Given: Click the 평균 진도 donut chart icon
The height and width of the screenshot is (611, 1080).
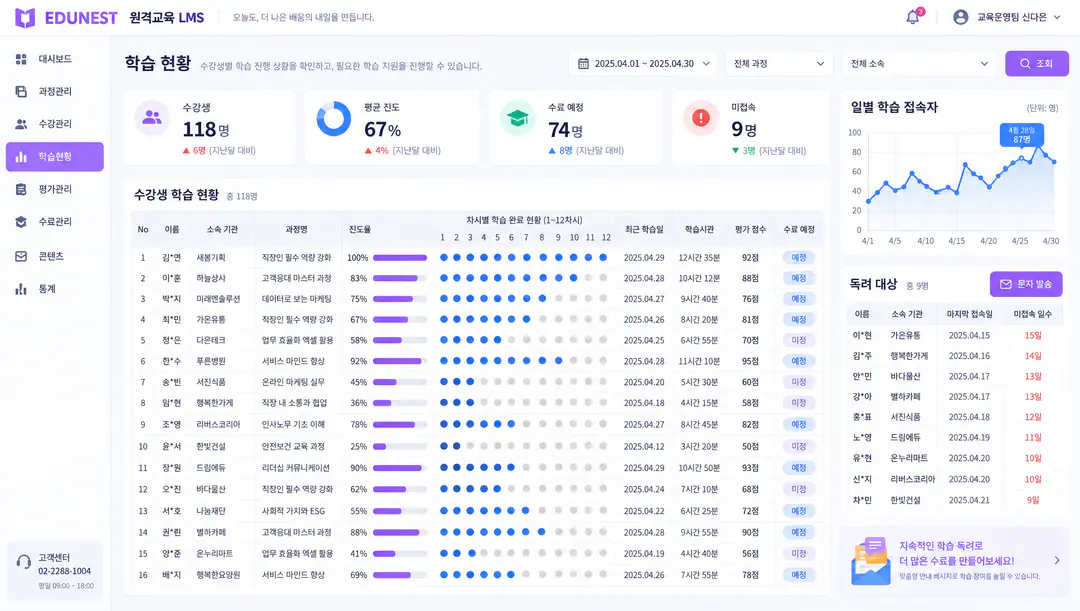Looking at the screenshot, I should (334, 118).
